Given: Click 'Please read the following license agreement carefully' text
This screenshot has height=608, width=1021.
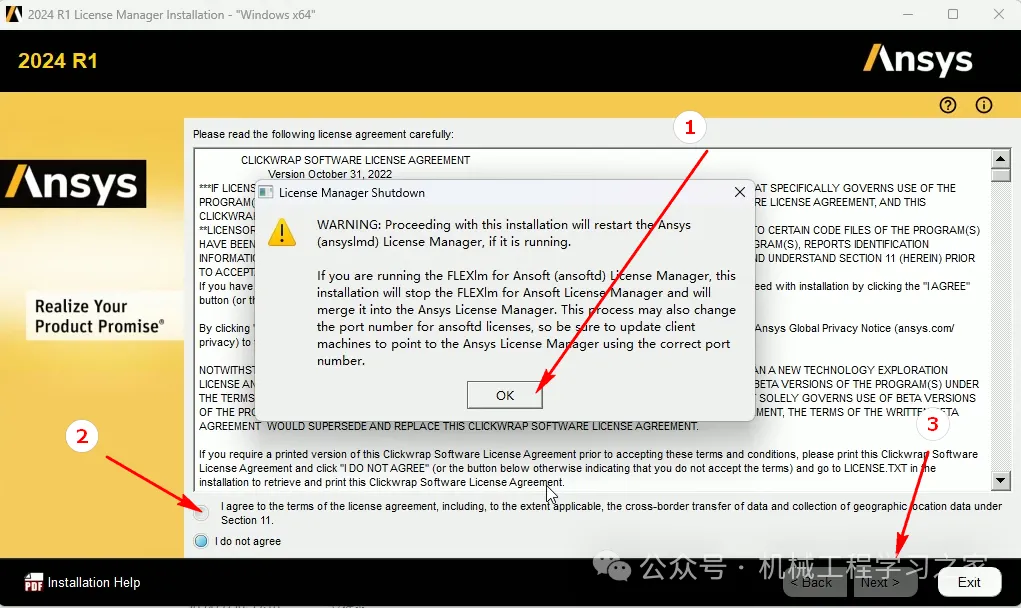Looking at the screenshot, I should point(324,134).
